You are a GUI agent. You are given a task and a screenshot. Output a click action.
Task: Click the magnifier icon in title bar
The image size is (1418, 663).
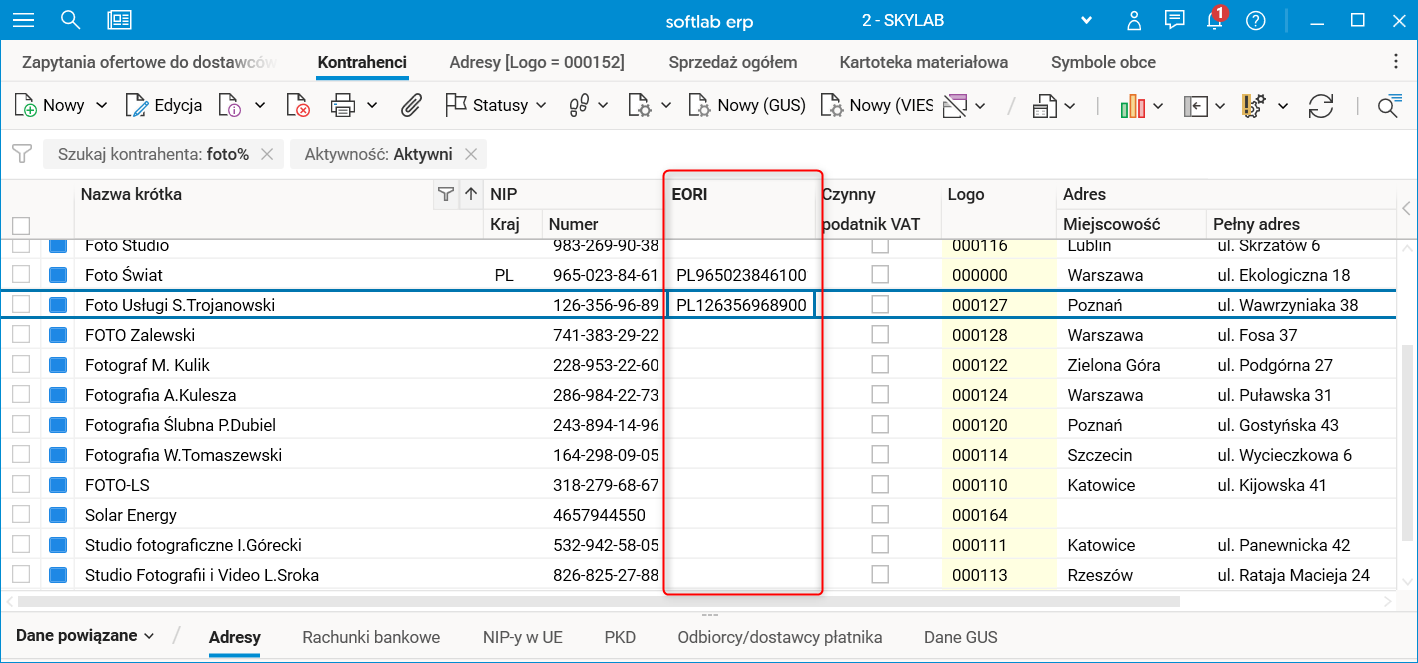tap(70, 20)
